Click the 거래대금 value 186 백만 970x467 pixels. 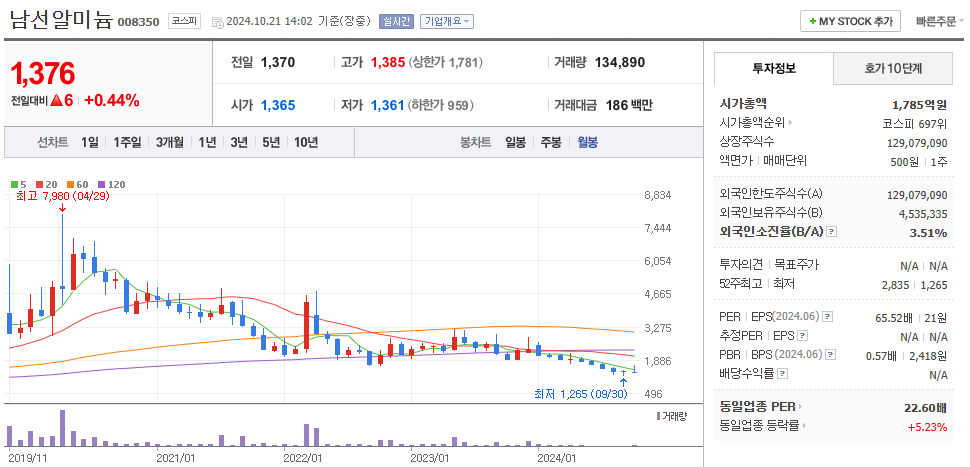[x=629, y=106]
